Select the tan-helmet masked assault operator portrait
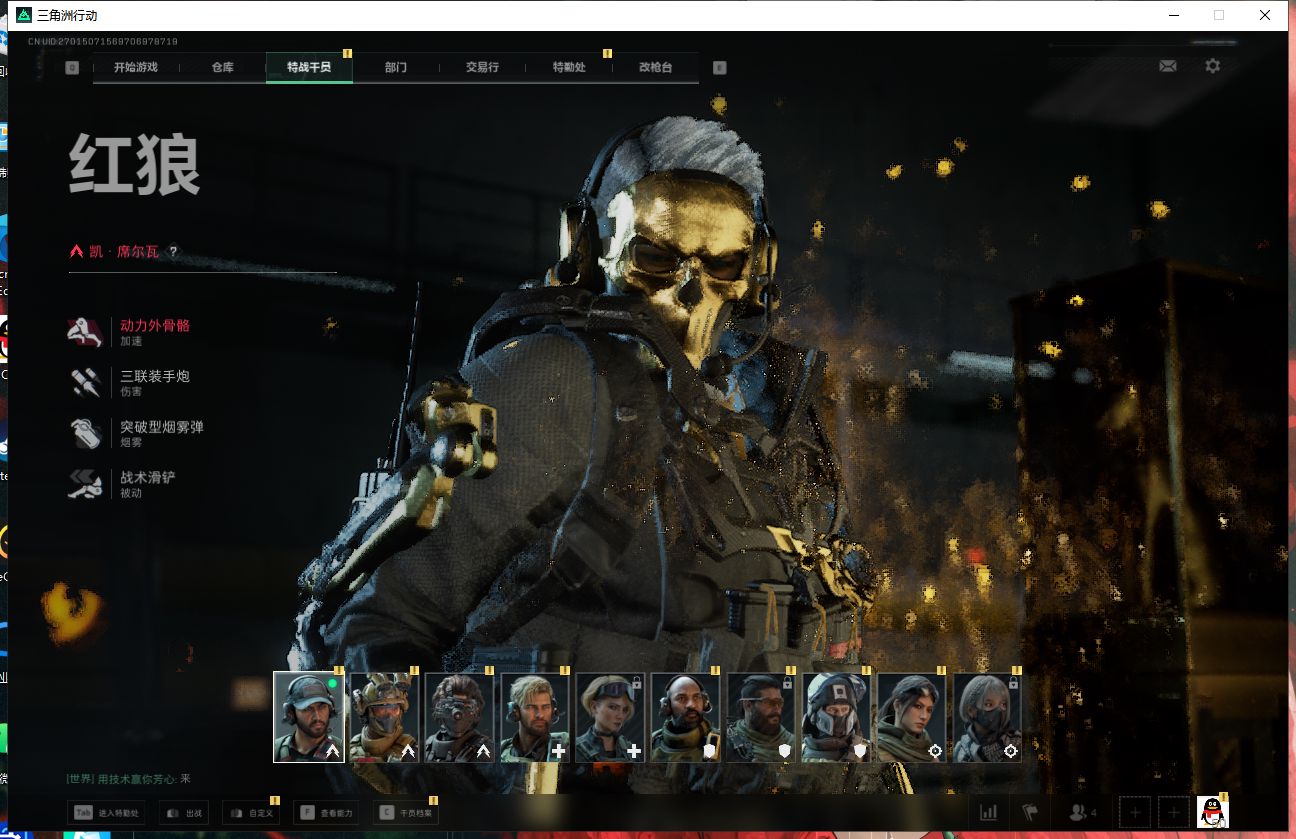 coord(384,717)
